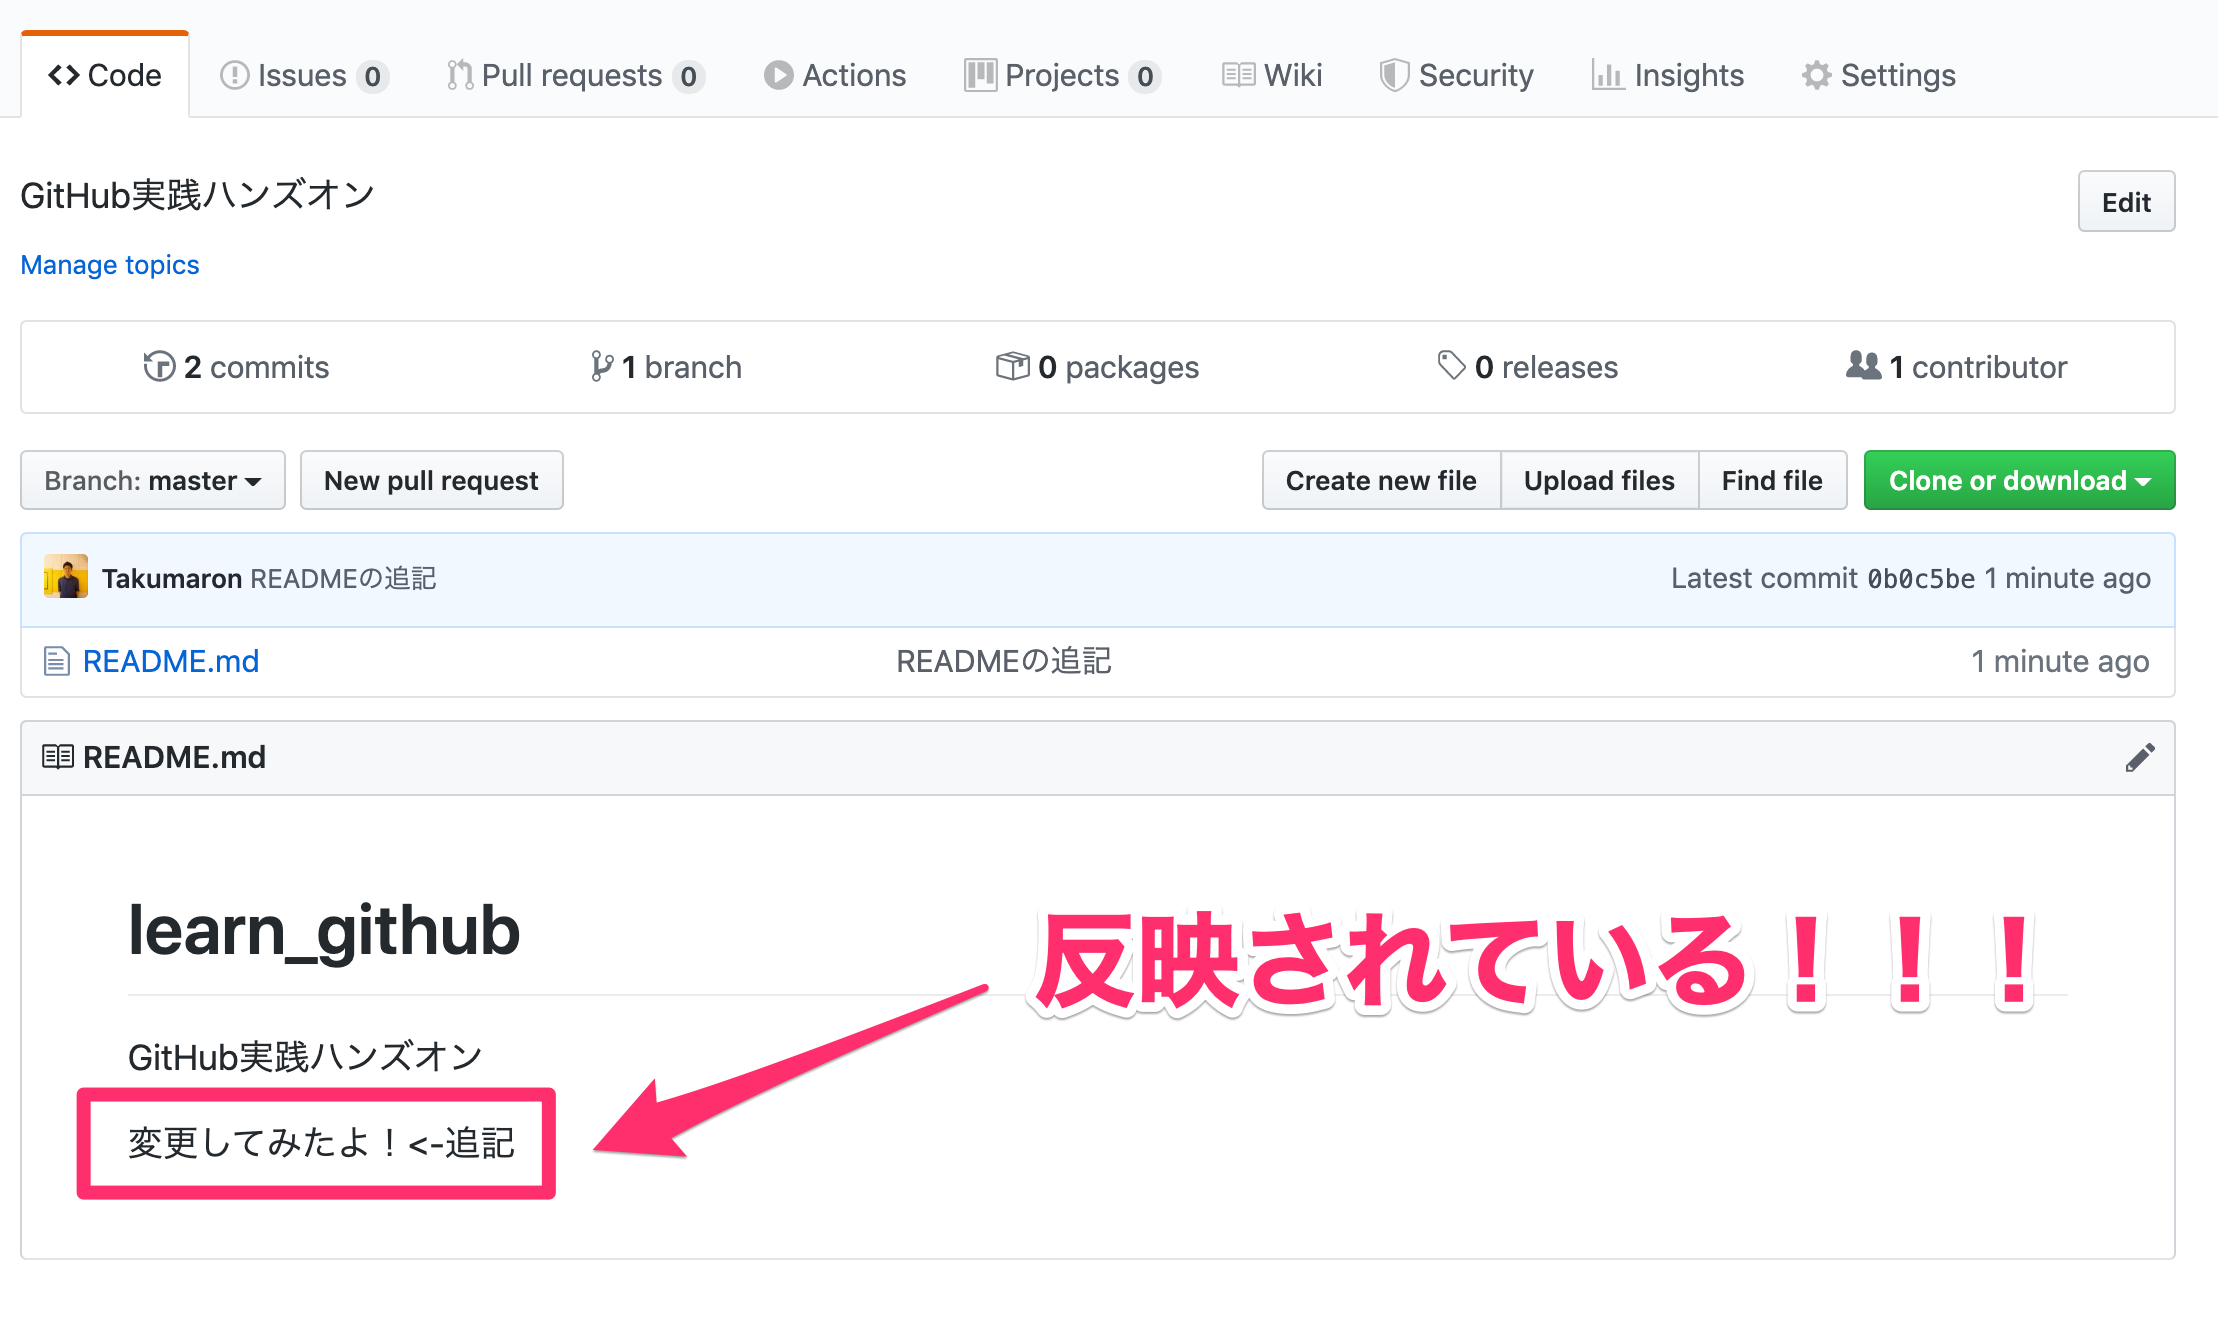
Task: Expand the Clone or download dropdown
Action: 2019,480
